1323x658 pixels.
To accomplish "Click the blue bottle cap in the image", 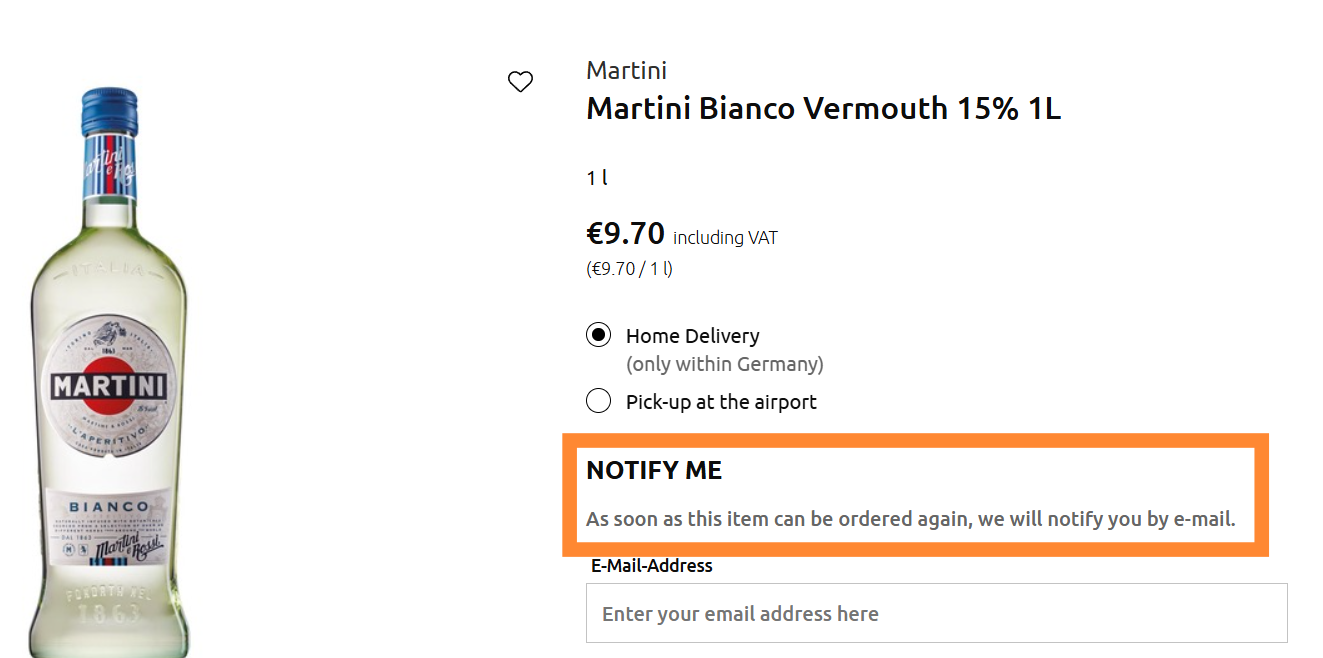I will click(x=109, y=101).
